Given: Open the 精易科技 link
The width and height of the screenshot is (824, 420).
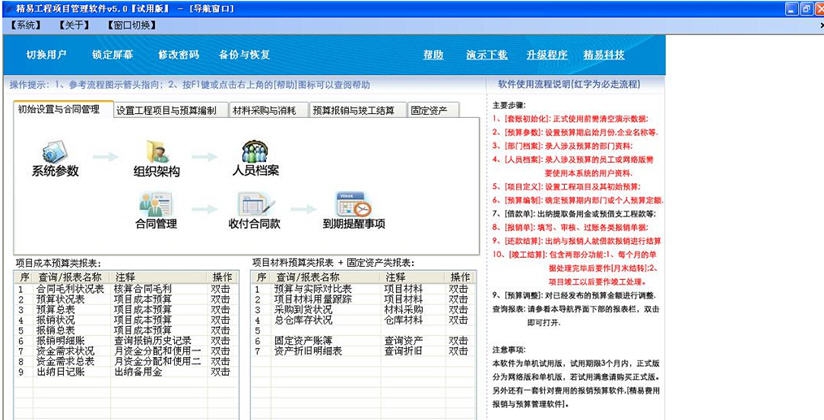Looking at the screenshot, I should 604,55.
